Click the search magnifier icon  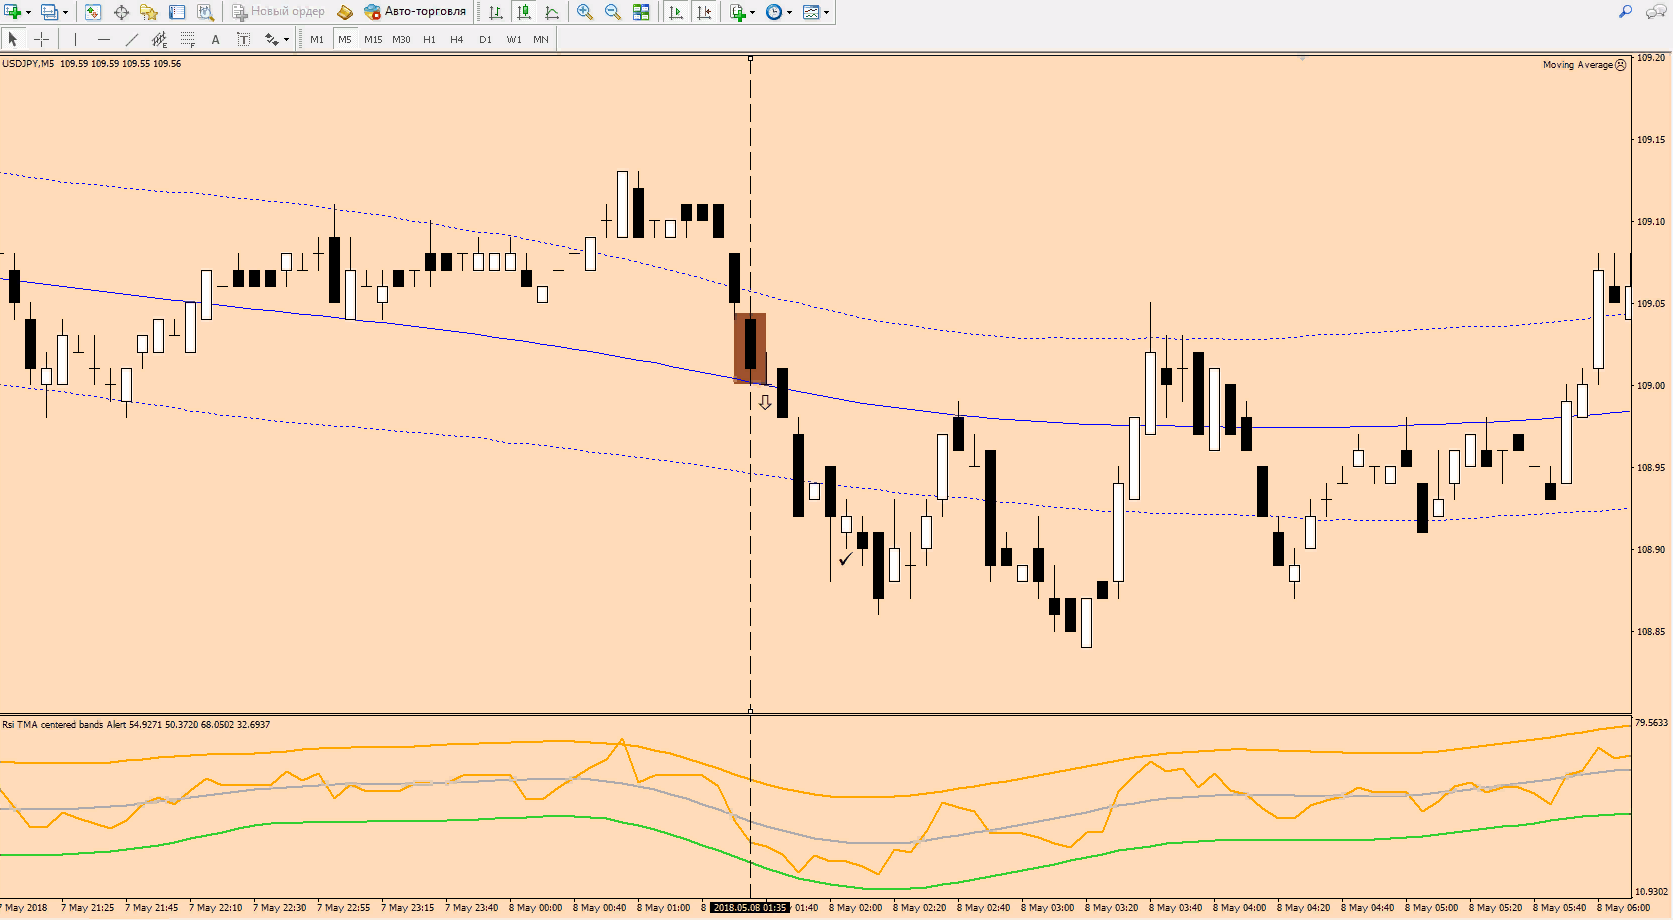click(1625, 12)
